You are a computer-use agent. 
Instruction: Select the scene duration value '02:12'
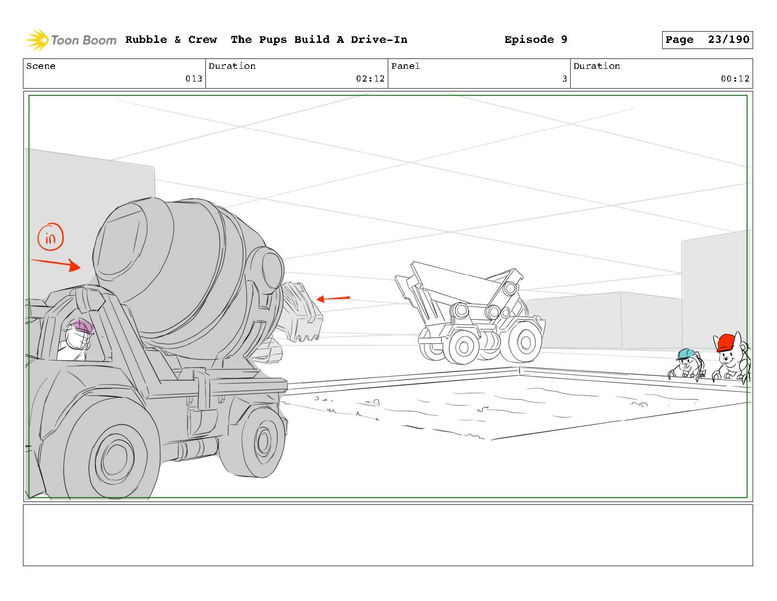(370, 79)
